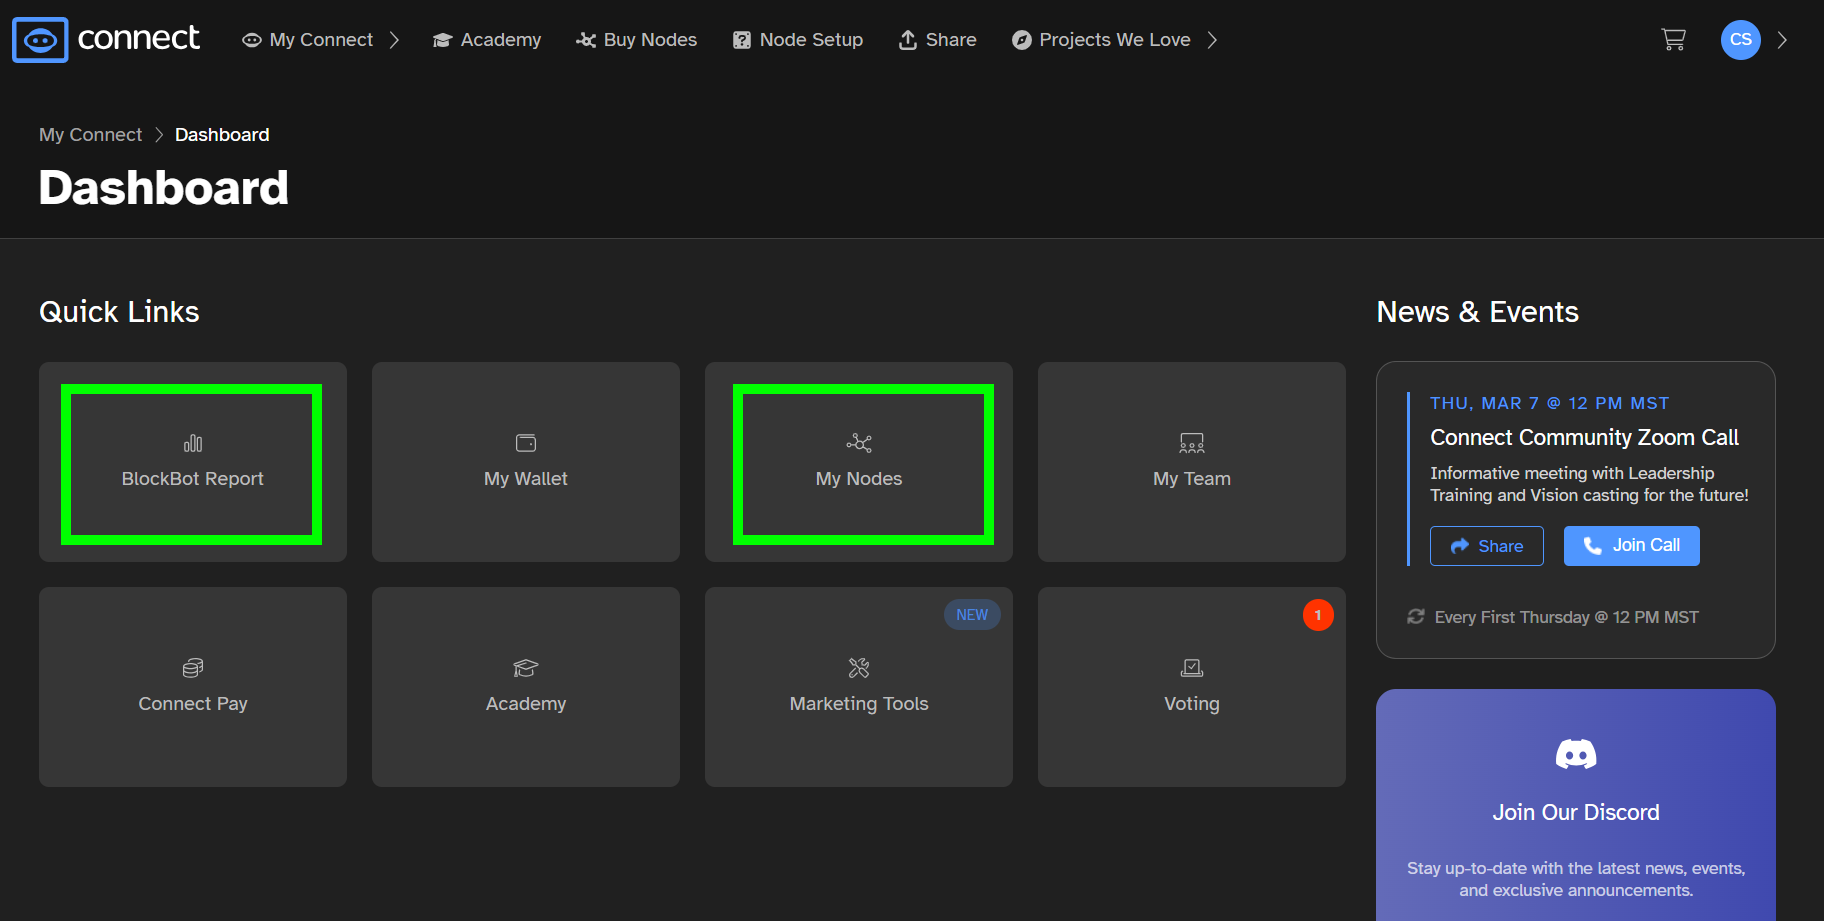This screenshot has width=1824, height=921.
Task: Open the Academy quick link tile
Action: coord(526,687)
